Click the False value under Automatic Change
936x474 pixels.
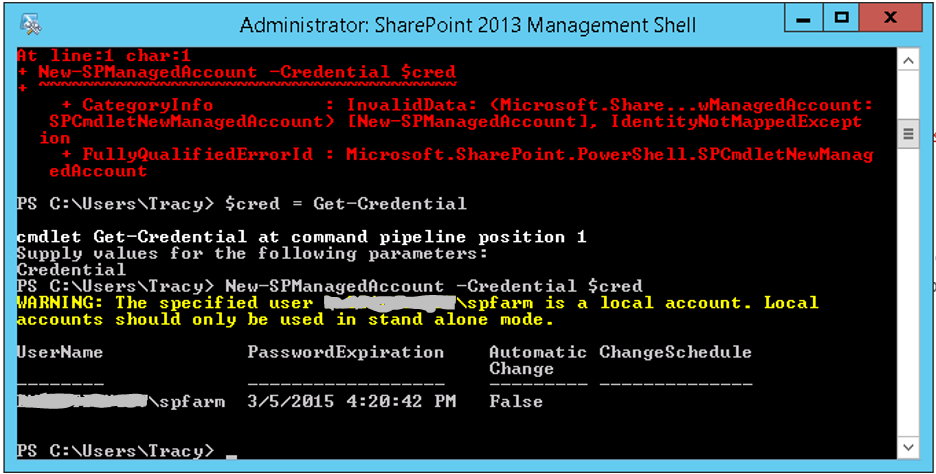(515, 401)
